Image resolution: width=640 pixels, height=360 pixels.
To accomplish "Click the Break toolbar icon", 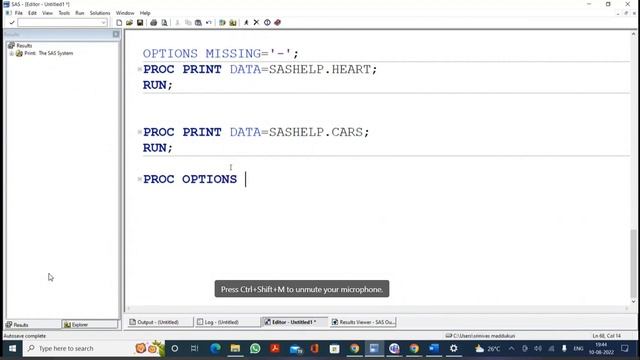I will [x=267, y=22].
